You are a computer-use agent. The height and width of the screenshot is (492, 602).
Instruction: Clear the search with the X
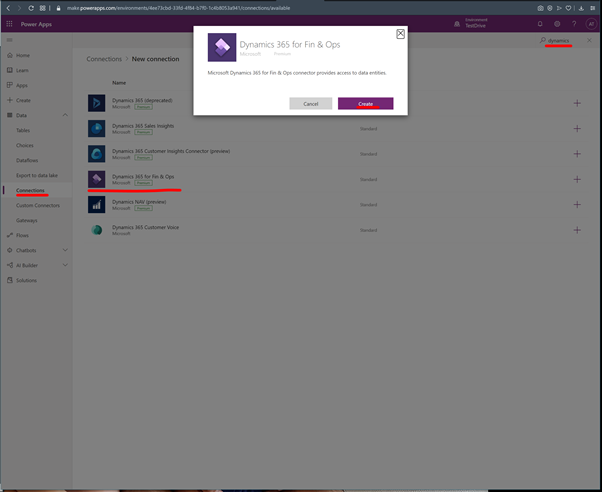click(x=589, y=40)
